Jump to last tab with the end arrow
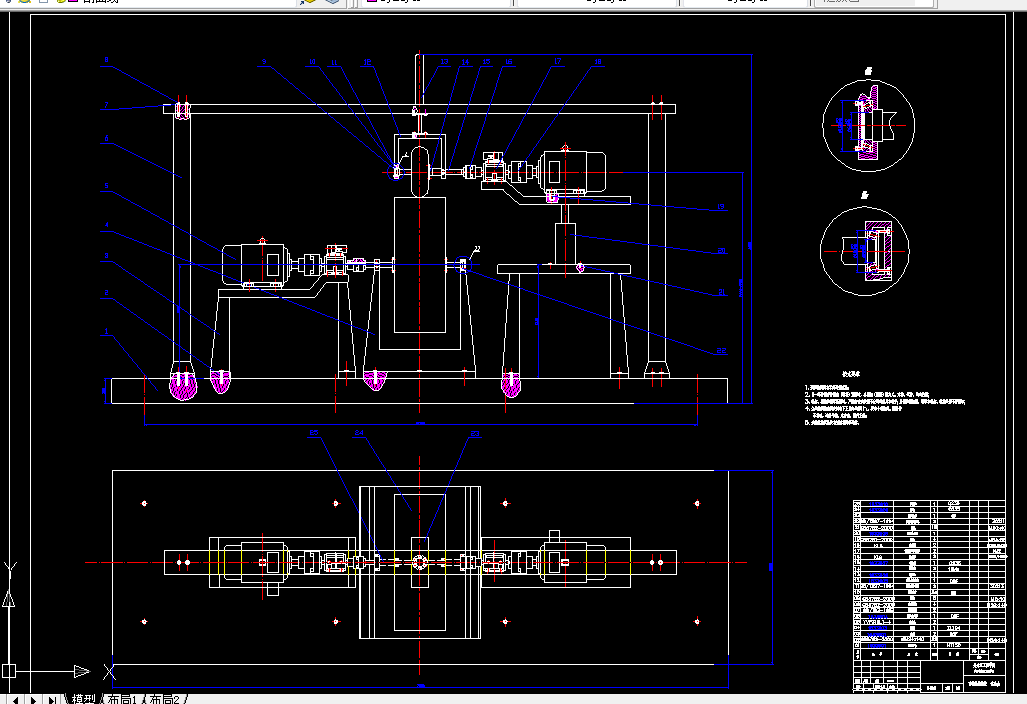Screen dimensions: 1027x704 pyautogui.click(x=52, y=699)
